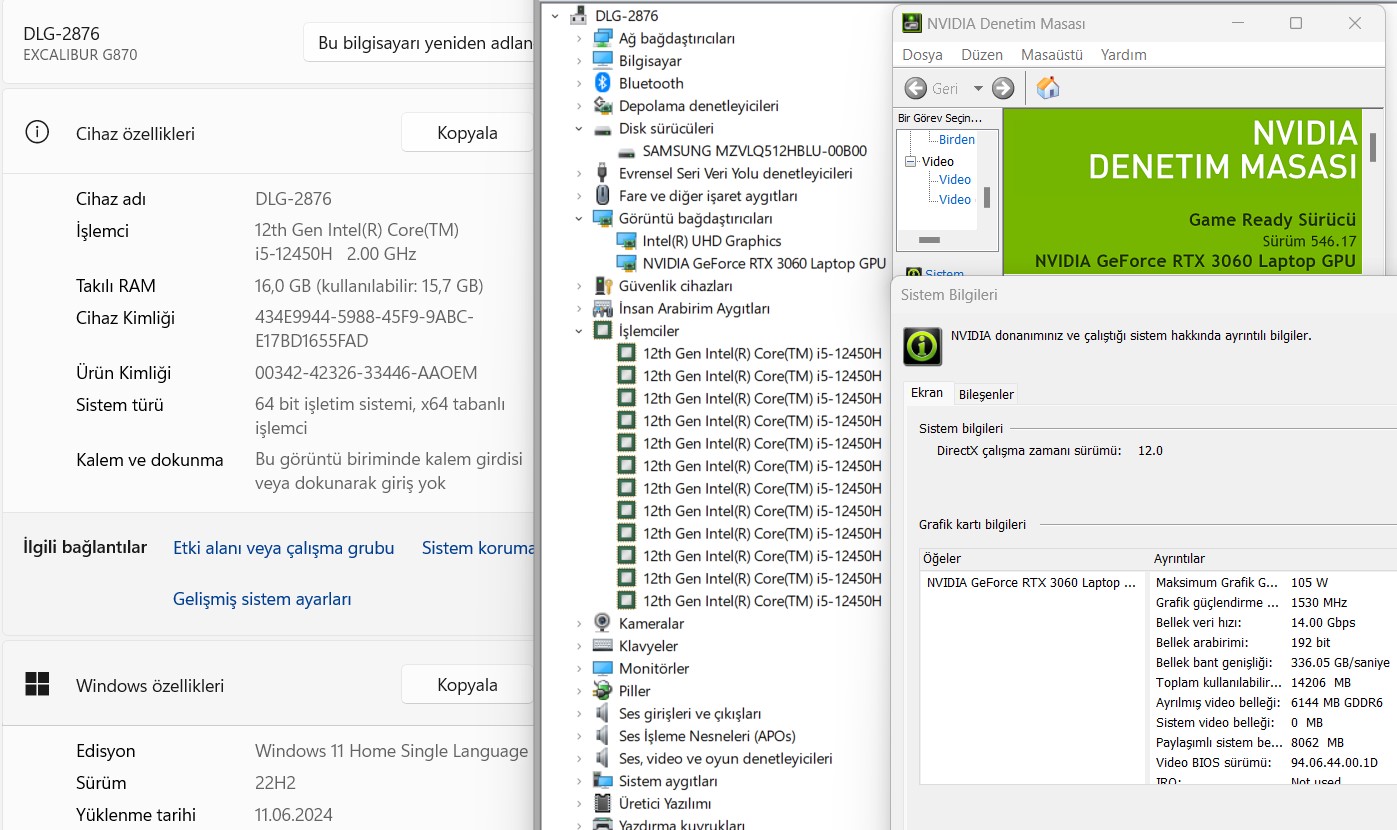The image size is (1397, 830).
Task: Click the Yükleme tarihi value 11.06.2024
Action: click(294, 815)
